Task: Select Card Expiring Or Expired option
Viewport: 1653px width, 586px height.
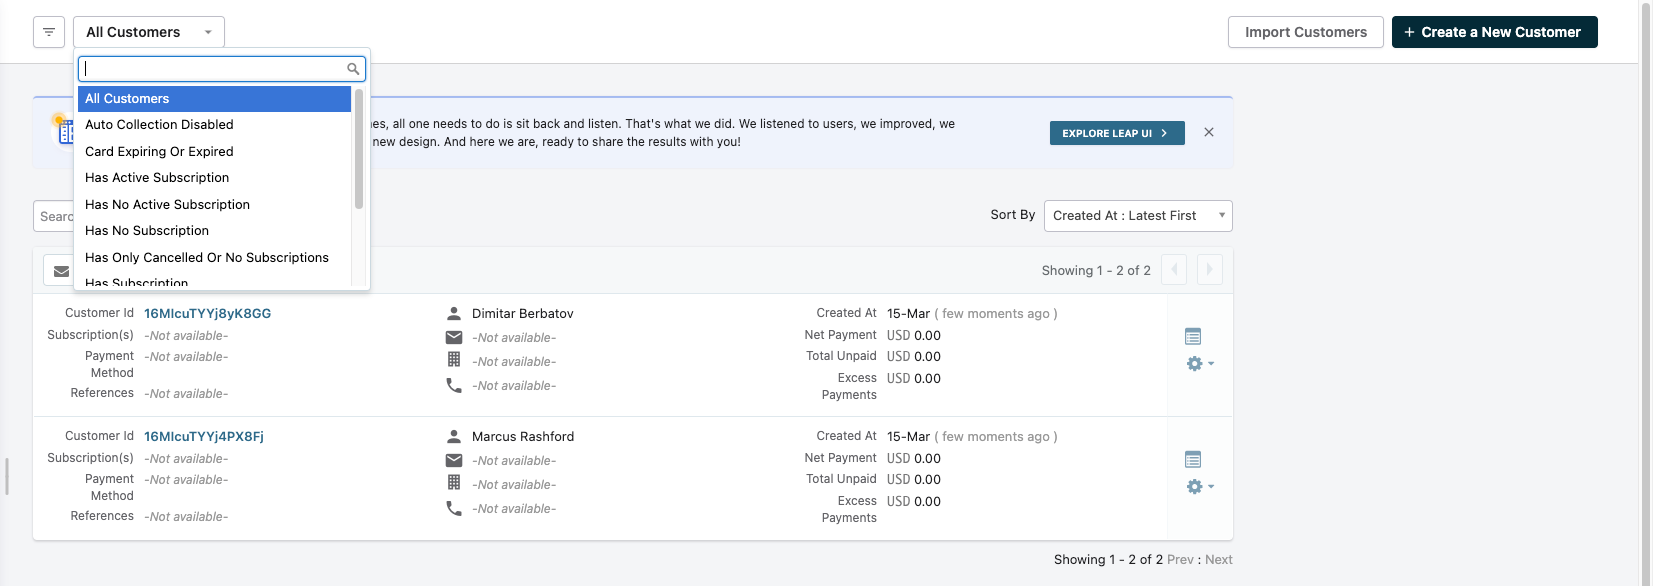Action: (159, 152)
